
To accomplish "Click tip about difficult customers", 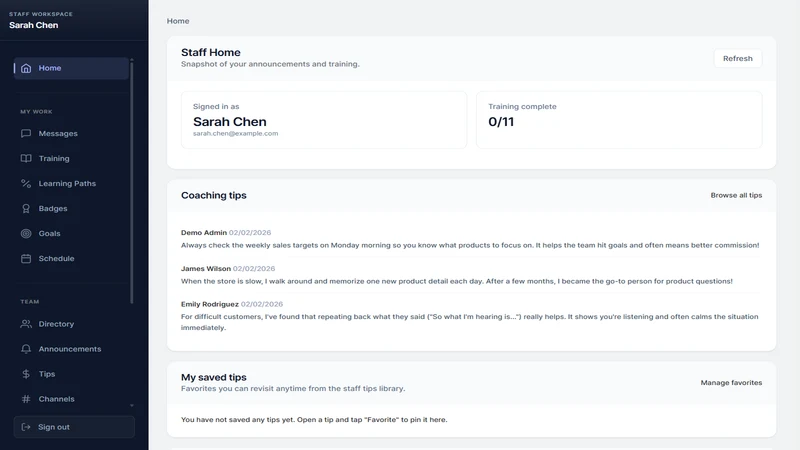I will pyautogui.click(x=469, y=322).
